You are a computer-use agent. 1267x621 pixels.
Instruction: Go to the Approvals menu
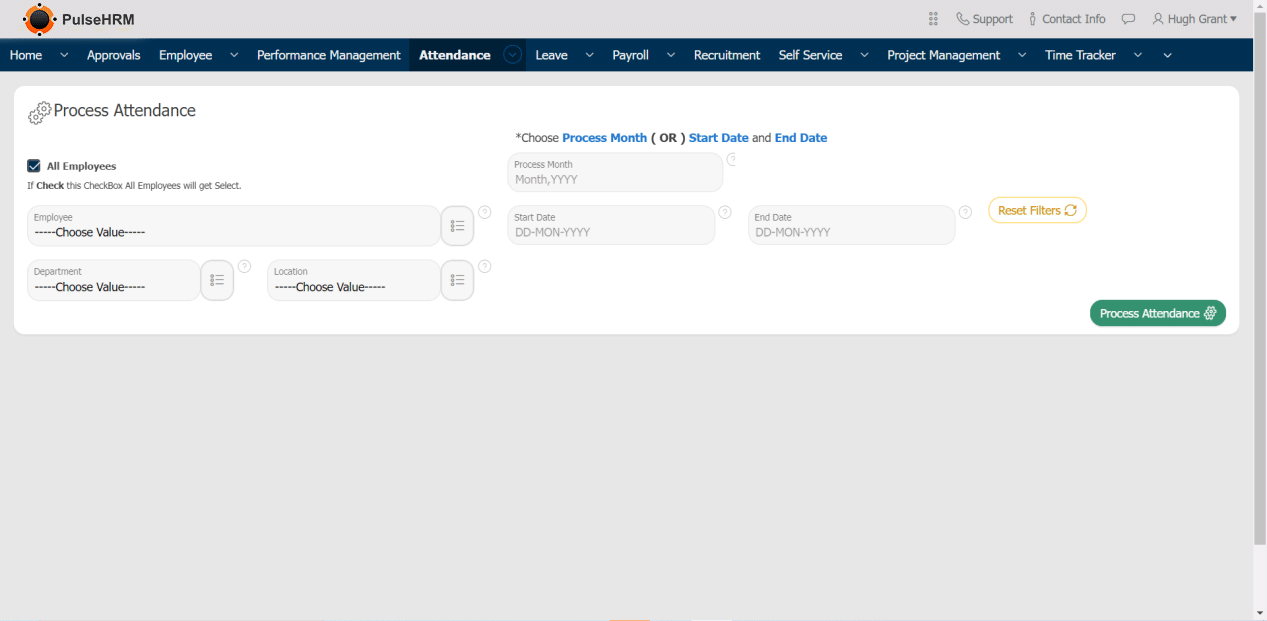point(113,55)
